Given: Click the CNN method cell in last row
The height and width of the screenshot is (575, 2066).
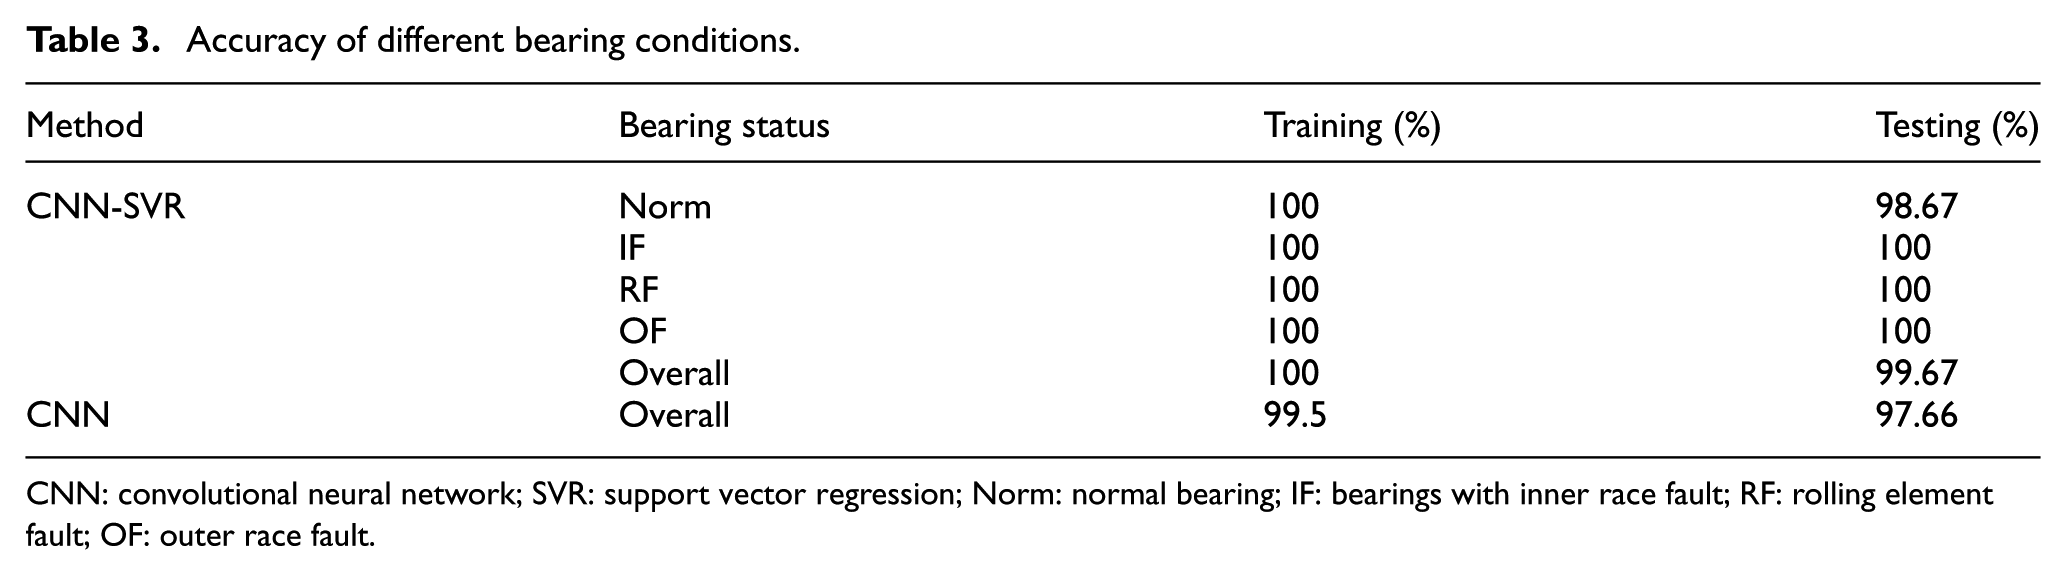Looking at the screenshot, I should (68, 414).
